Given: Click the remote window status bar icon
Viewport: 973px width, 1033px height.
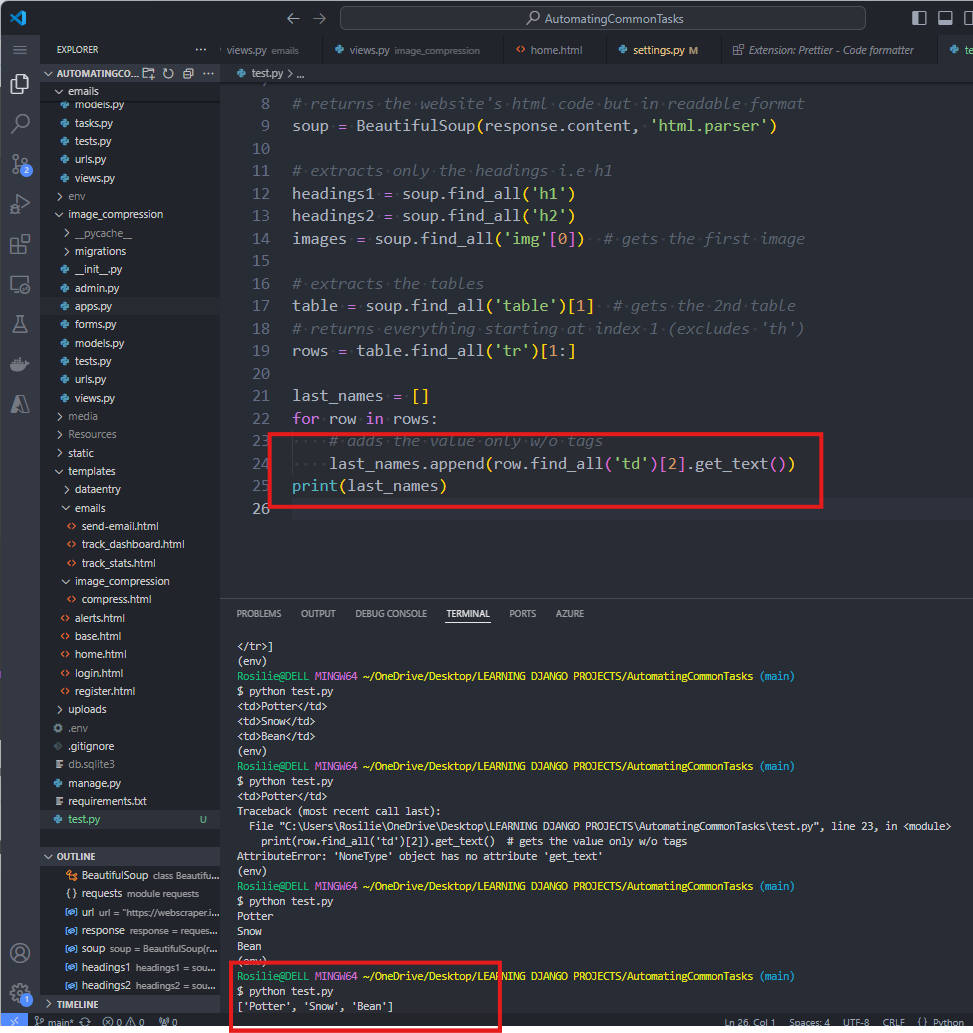Looking at the screenshot, I should (14, 1022).
